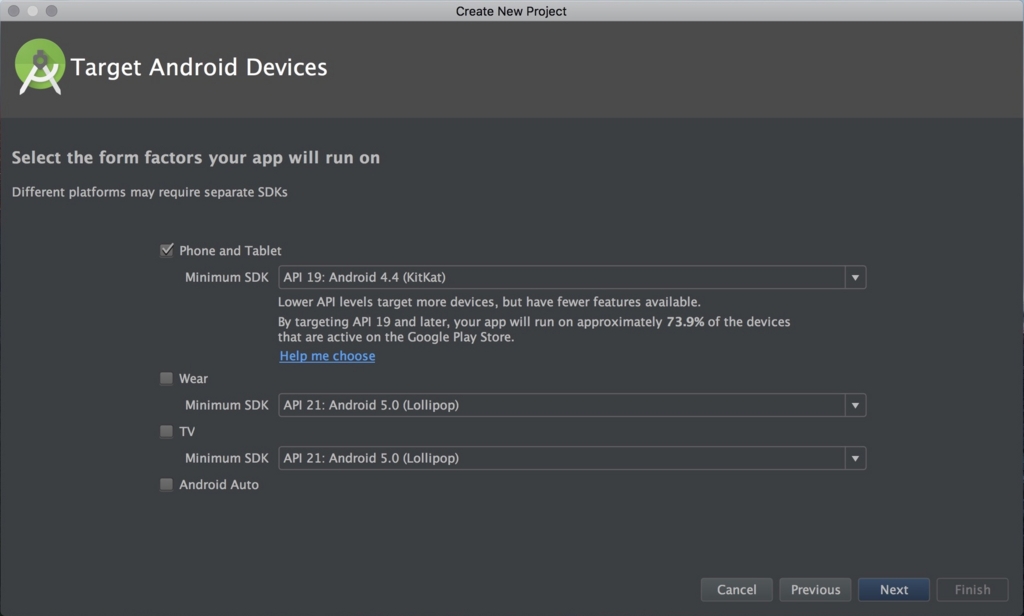The height and width of the screenshot is (616, 1024).
Task: Expand the Wear Minimum SDK dropdown arrow
Action: coord(855,405)
